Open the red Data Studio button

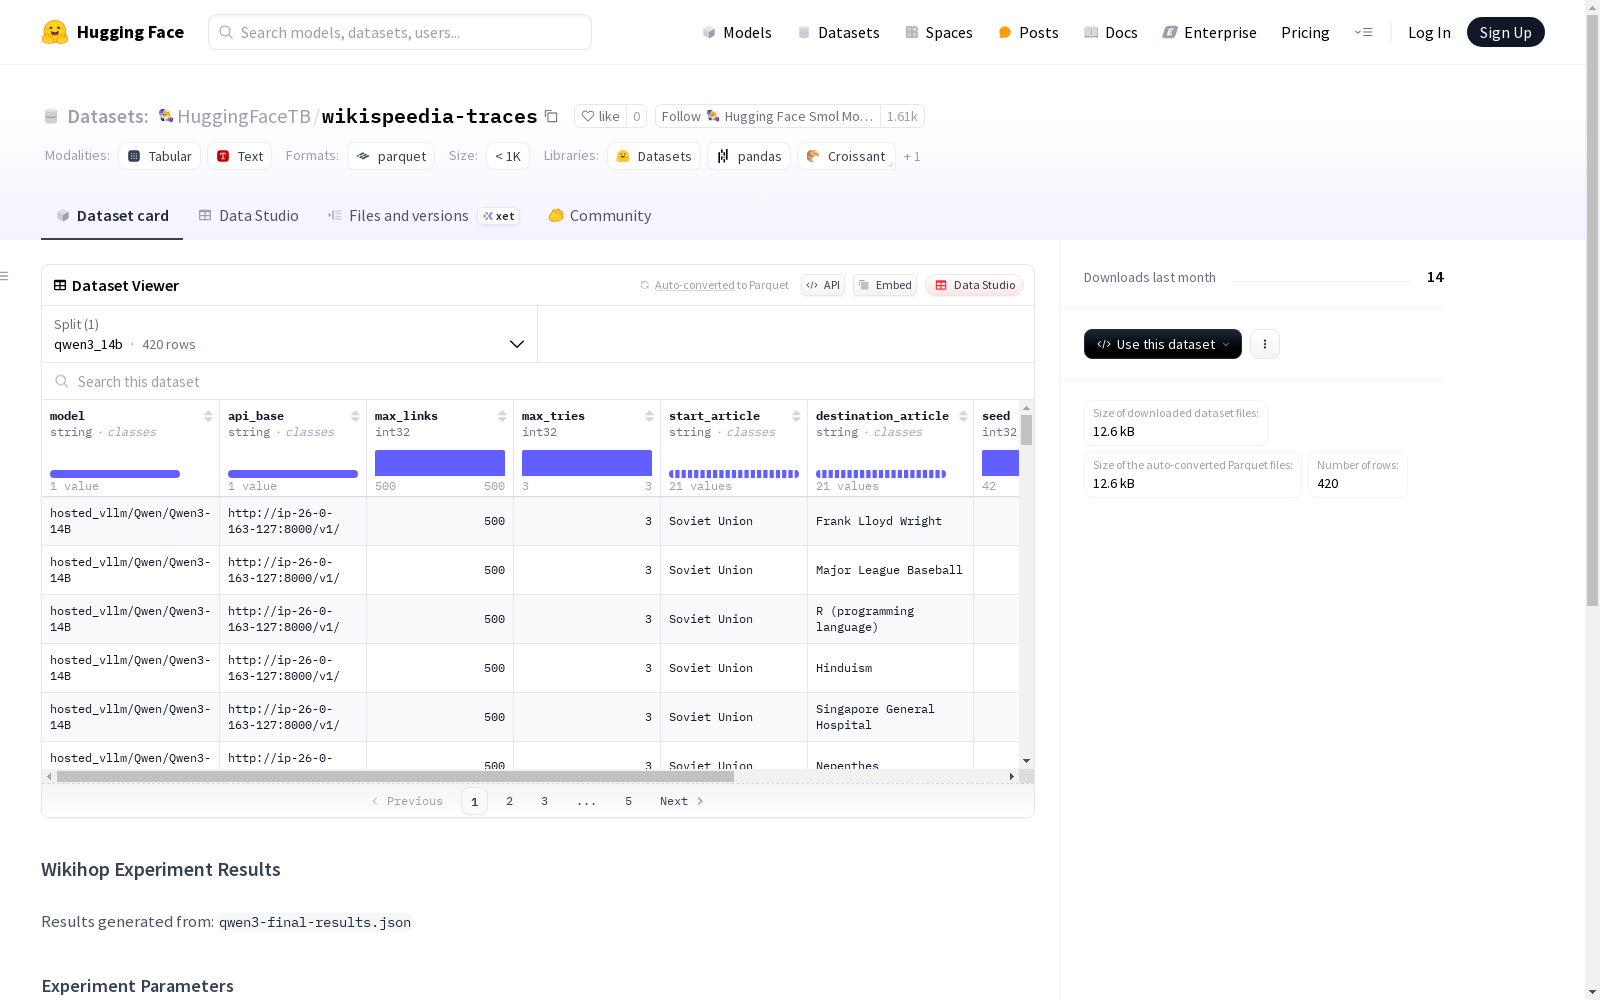coord(974,285)
